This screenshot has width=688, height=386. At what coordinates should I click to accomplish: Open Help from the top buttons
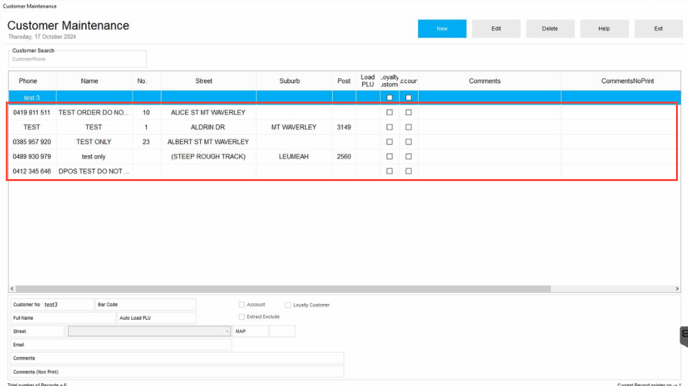coord(604,29)
